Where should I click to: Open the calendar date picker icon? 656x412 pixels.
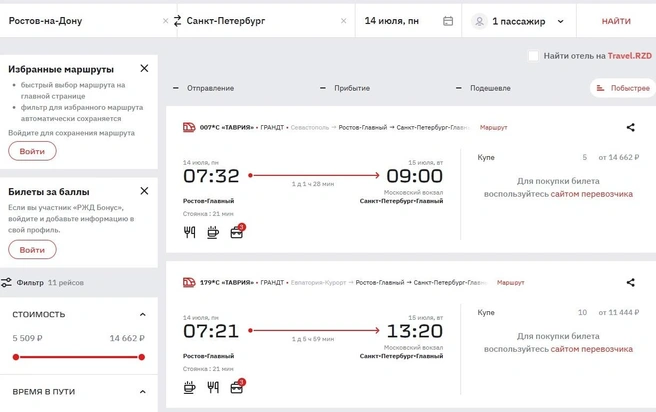448,21
